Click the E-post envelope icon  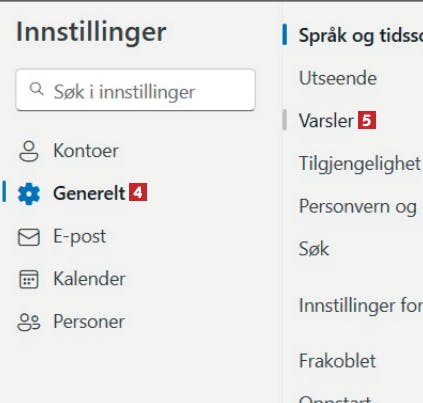(x=29, y=237)
